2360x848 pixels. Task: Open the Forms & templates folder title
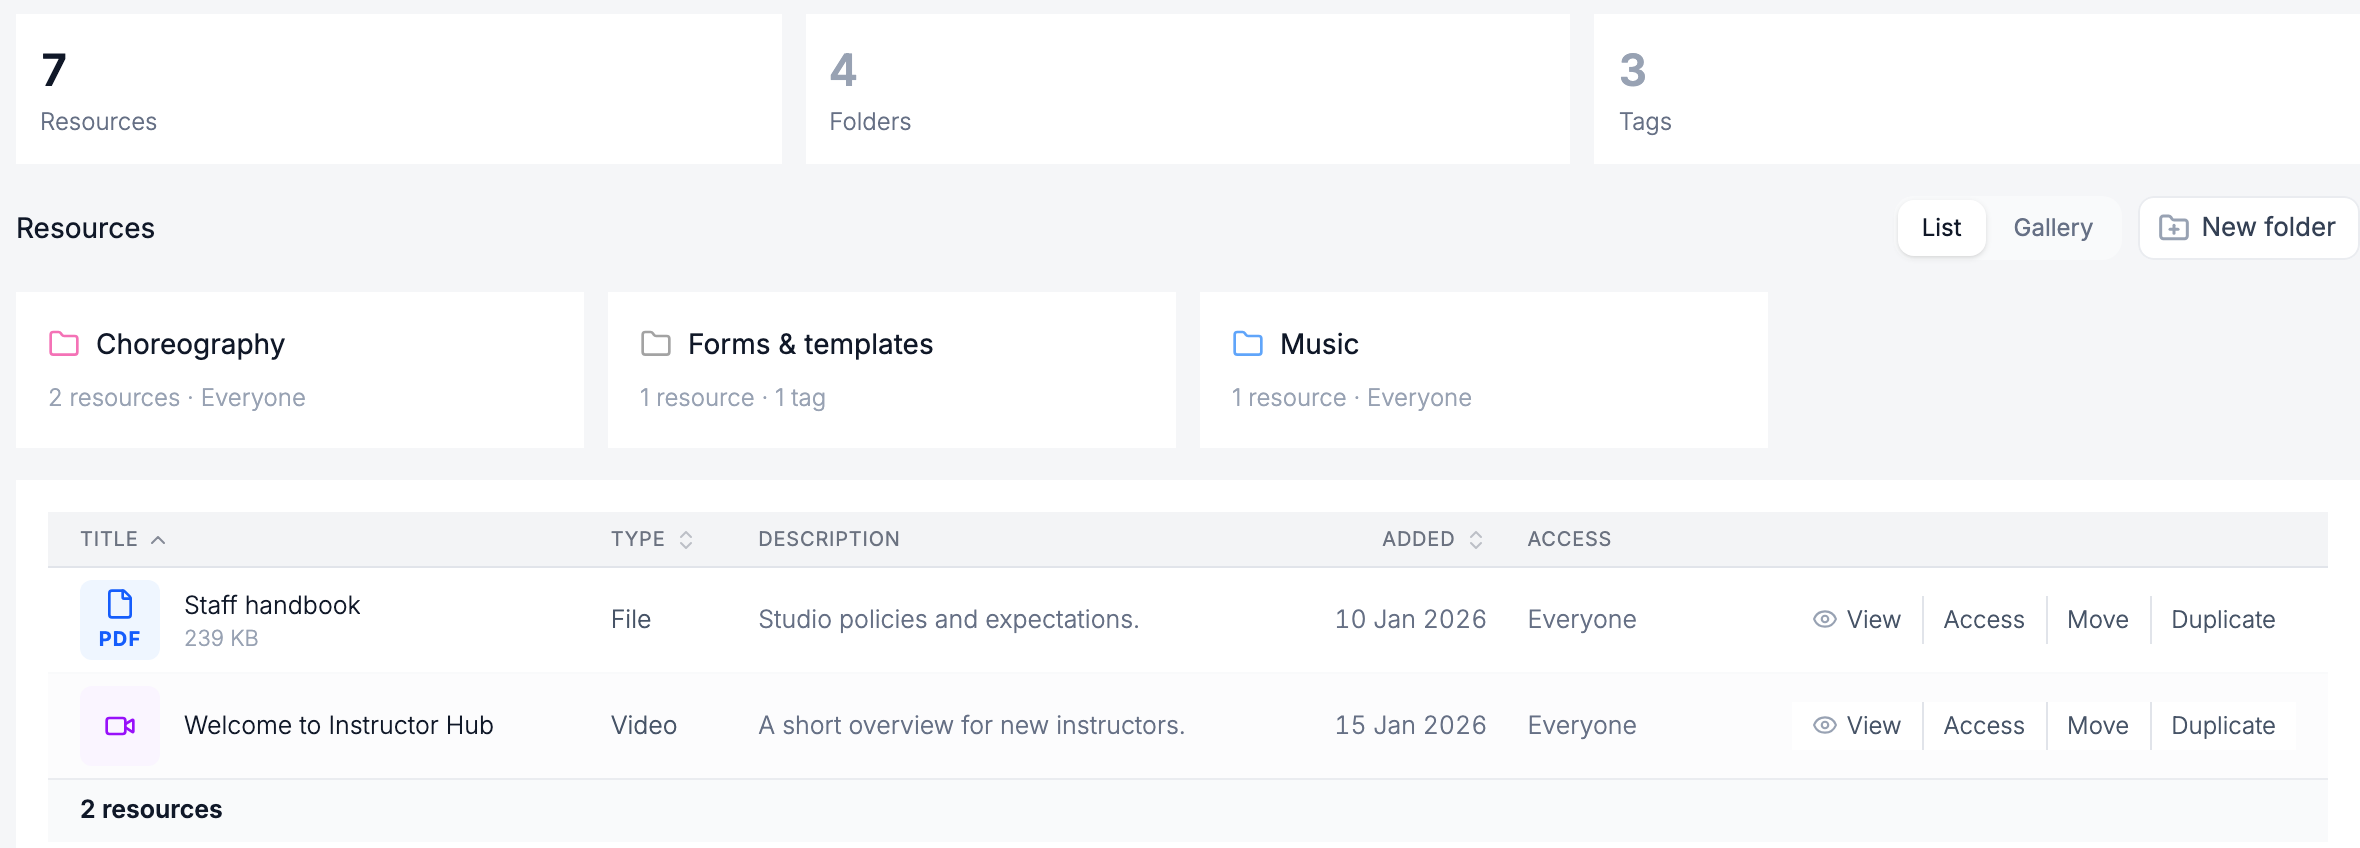pyautogui.click(x=810, y=344)
